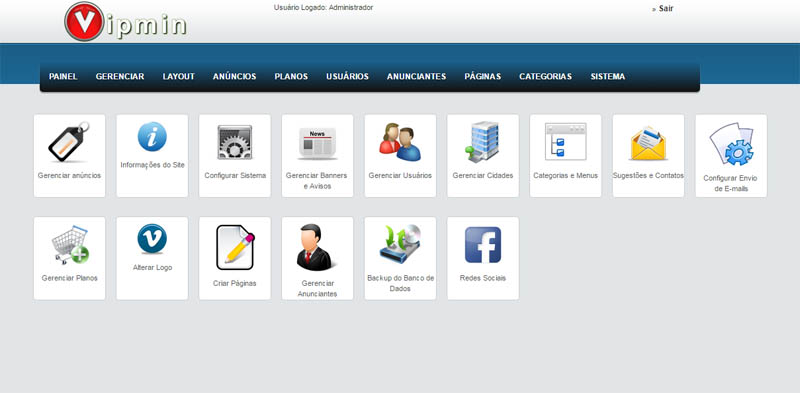Open the pencil Criar Páginas icon
The width and height of the screenshot is (800, 393).
click(x=235, y=248)
